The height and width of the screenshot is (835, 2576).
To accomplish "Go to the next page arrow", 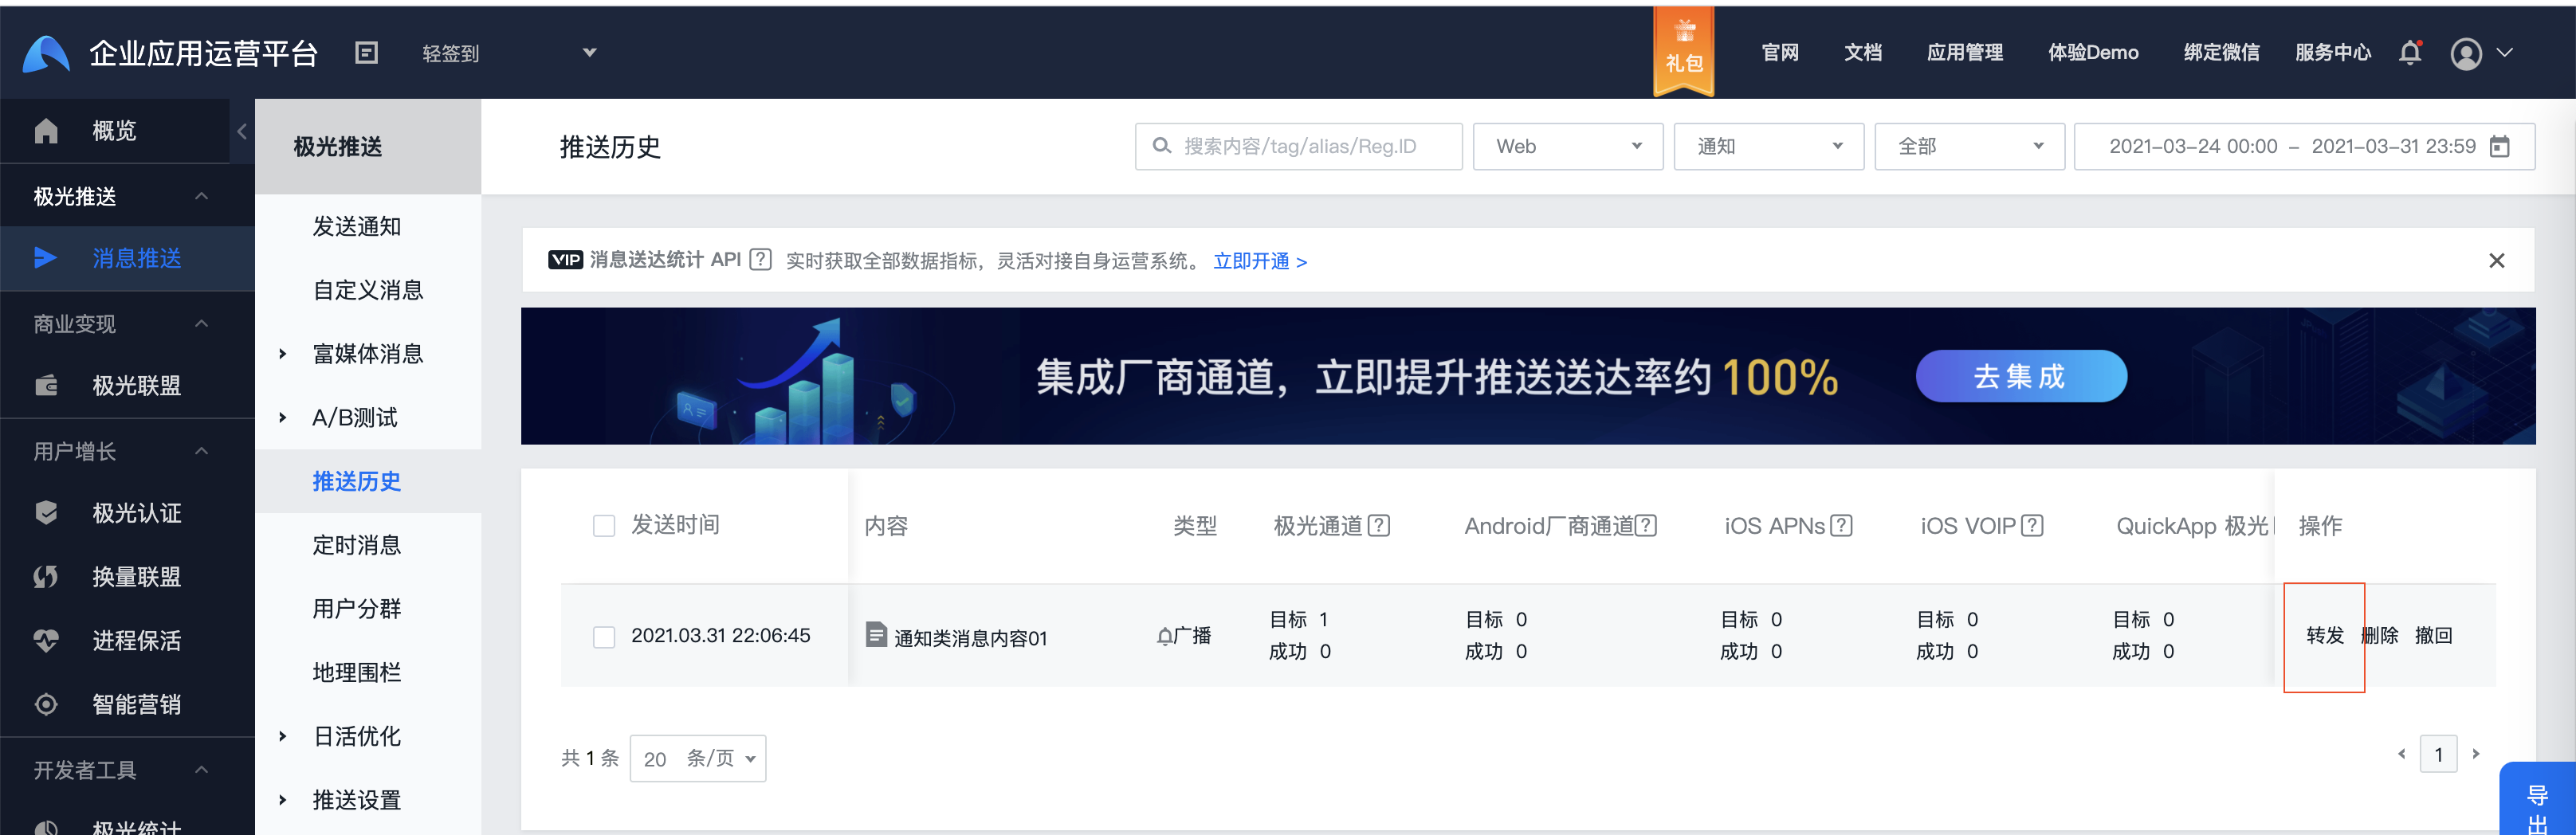I will click(2475, 754).
